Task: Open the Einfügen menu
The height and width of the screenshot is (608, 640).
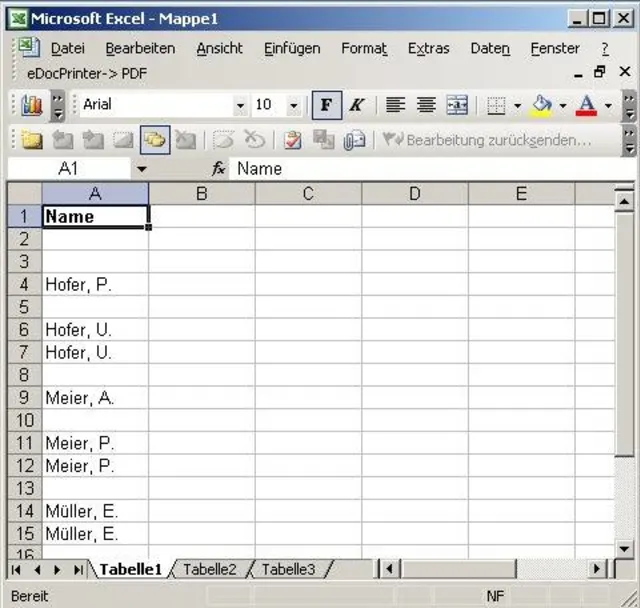Action: [292, 49]
